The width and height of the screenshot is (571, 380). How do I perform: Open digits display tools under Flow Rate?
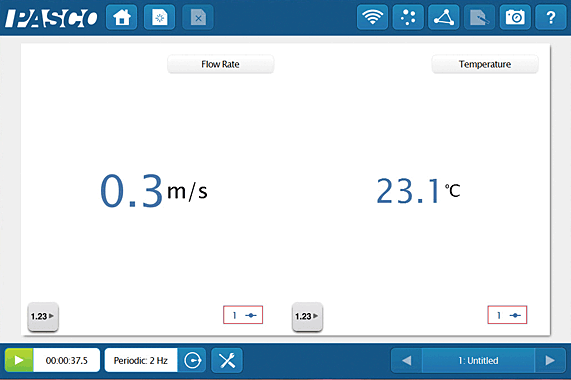pos(43,316)
